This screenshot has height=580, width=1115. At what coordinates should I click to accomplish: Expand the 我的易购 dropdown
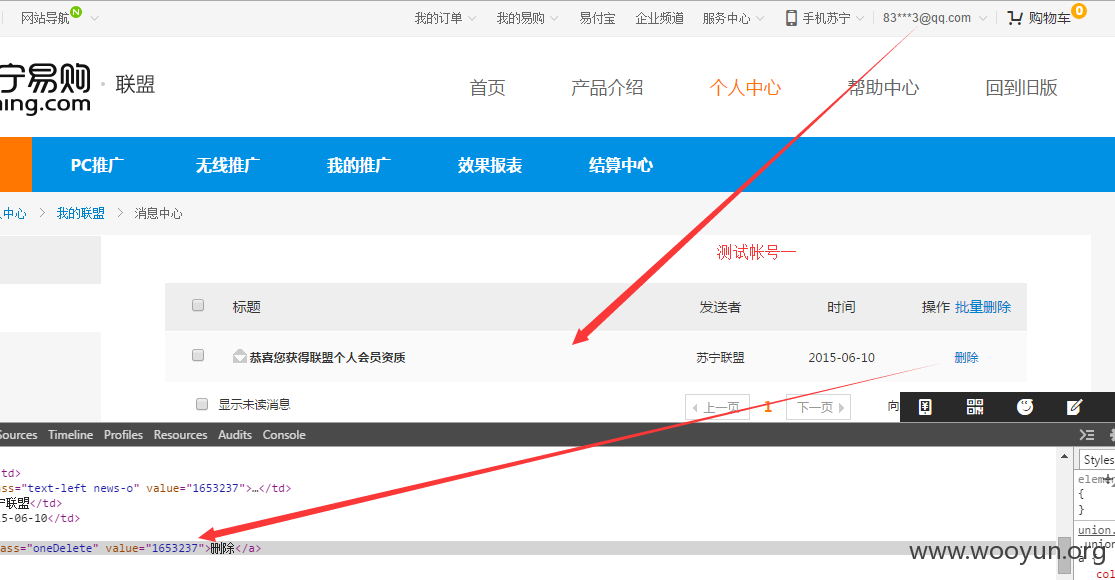554,18
